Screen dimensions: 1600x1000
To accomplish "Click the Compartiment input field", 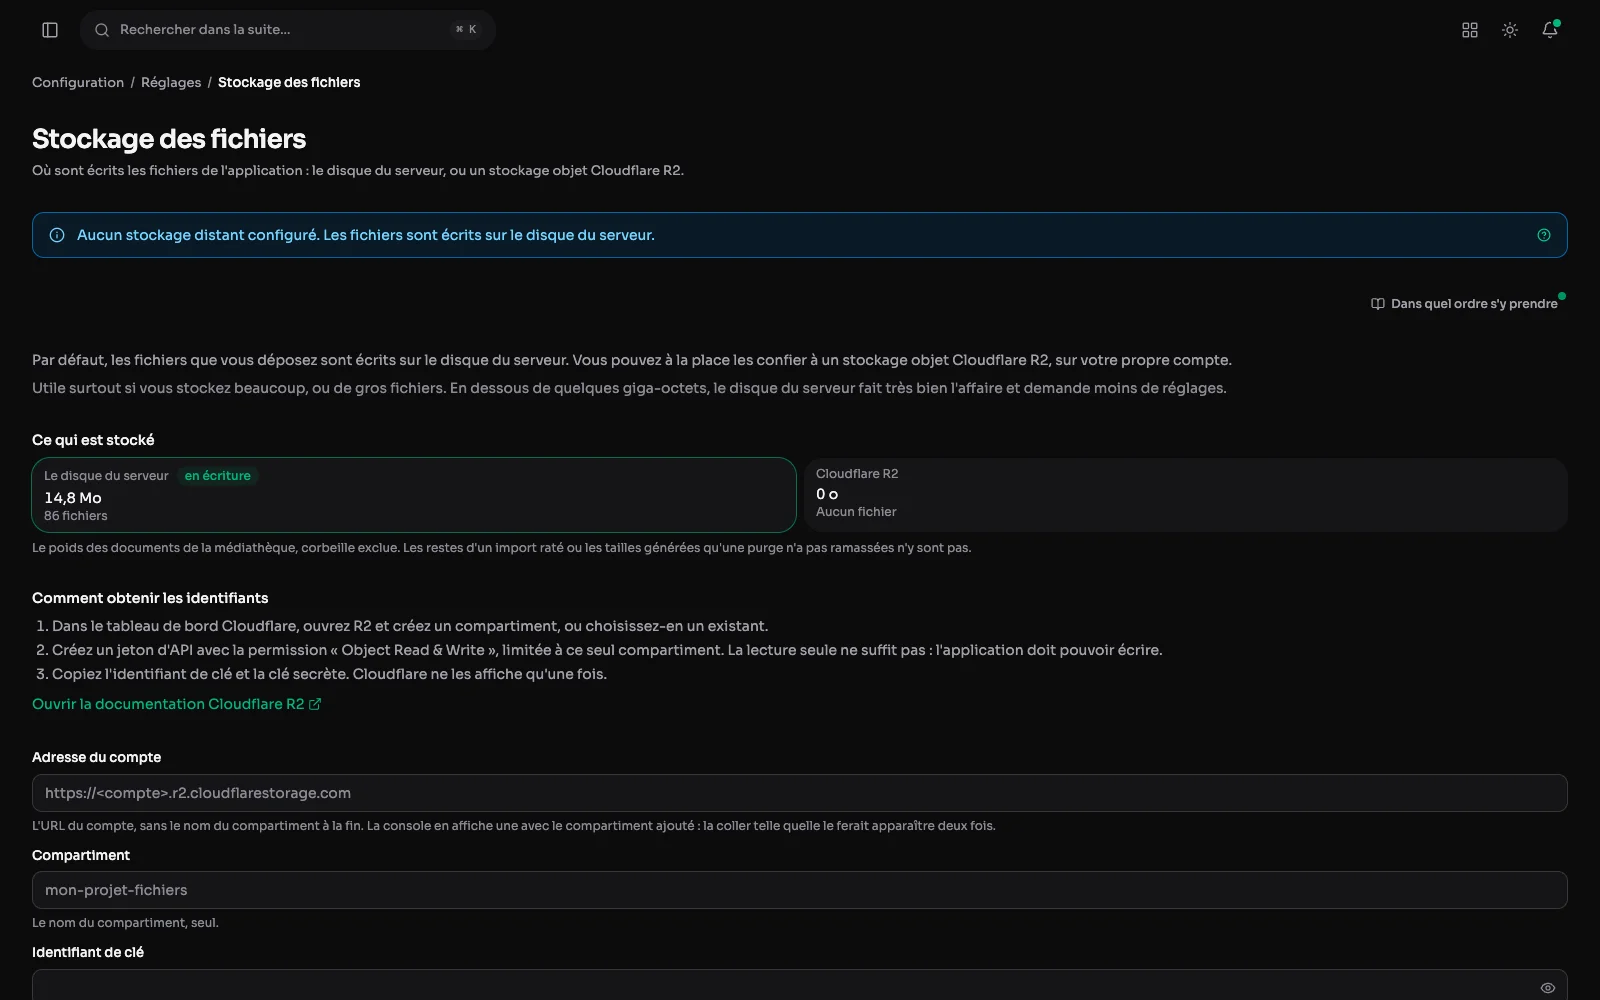I will [x=800, y=890].
